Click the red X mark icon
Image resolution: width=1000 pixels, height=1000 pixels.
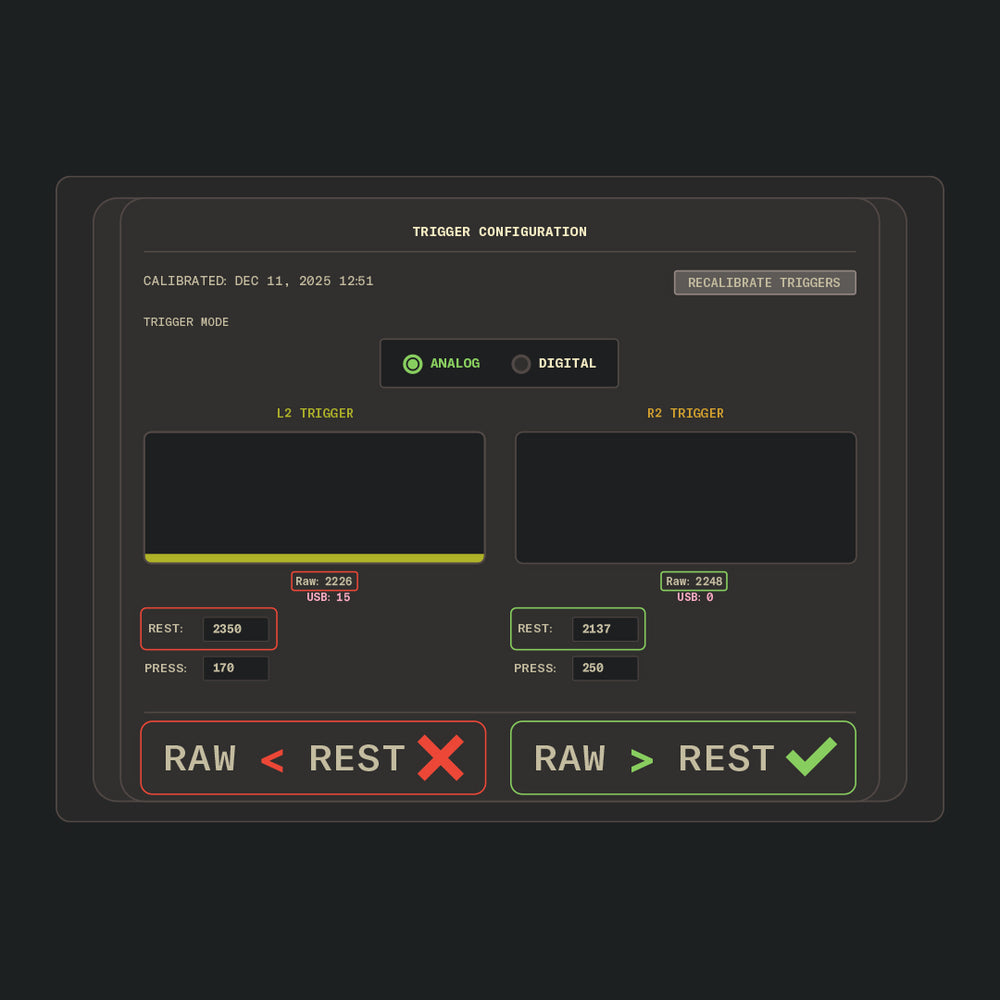tap(440, 758)
